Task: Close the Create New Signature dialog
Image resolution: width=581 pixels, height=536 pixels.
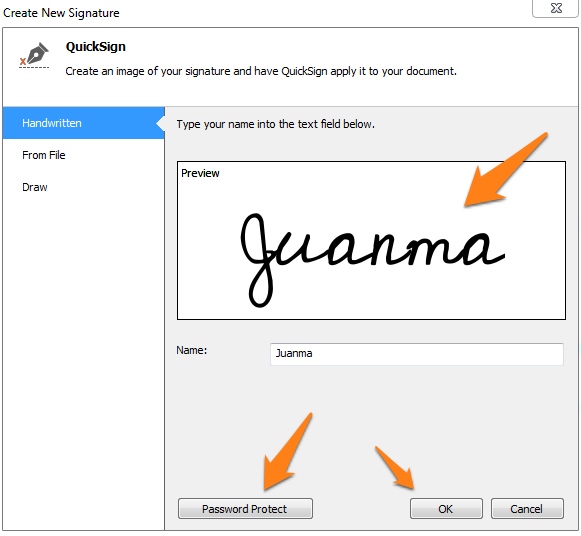Action: click(555, 8)
